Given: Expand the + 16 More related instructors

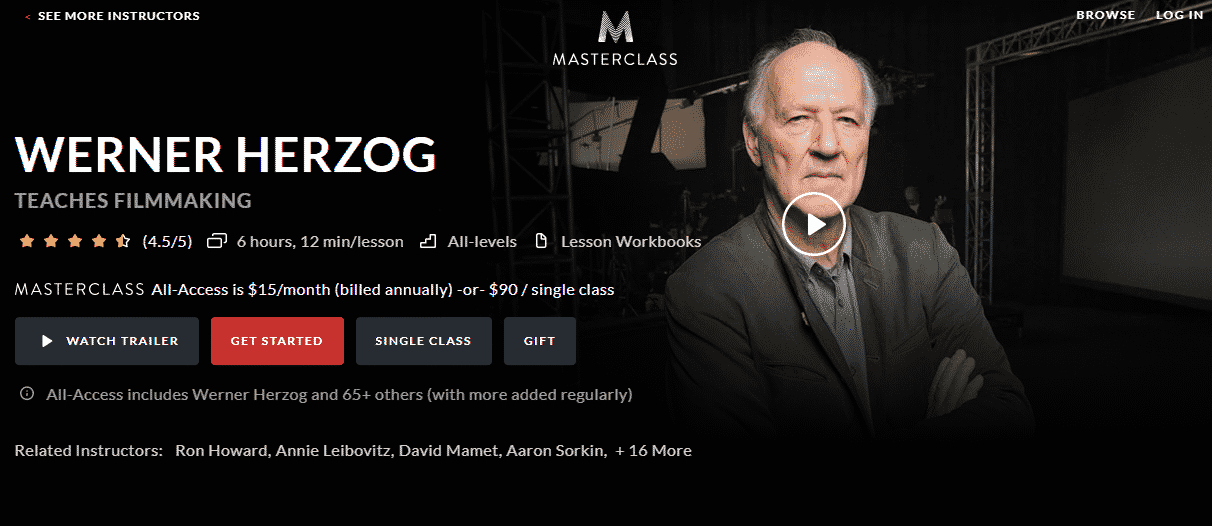Looking at the screenshot, I should pos(654,451).
